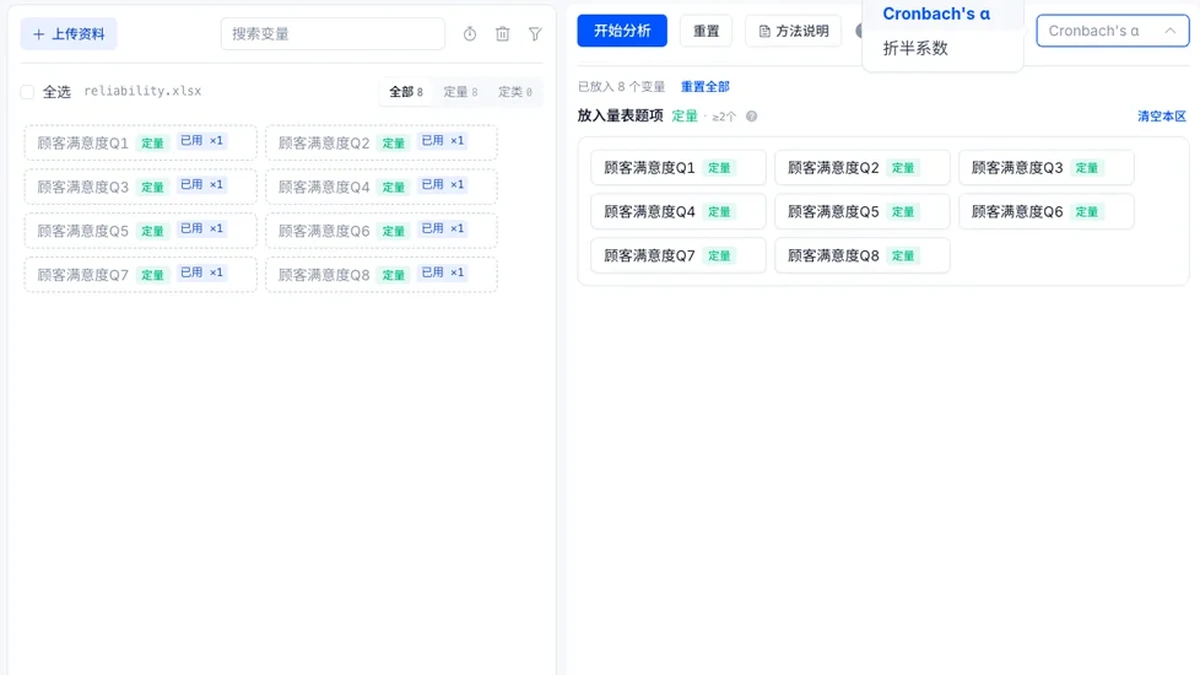
Task: Click the 重置 button
Action: pos(706,31)
